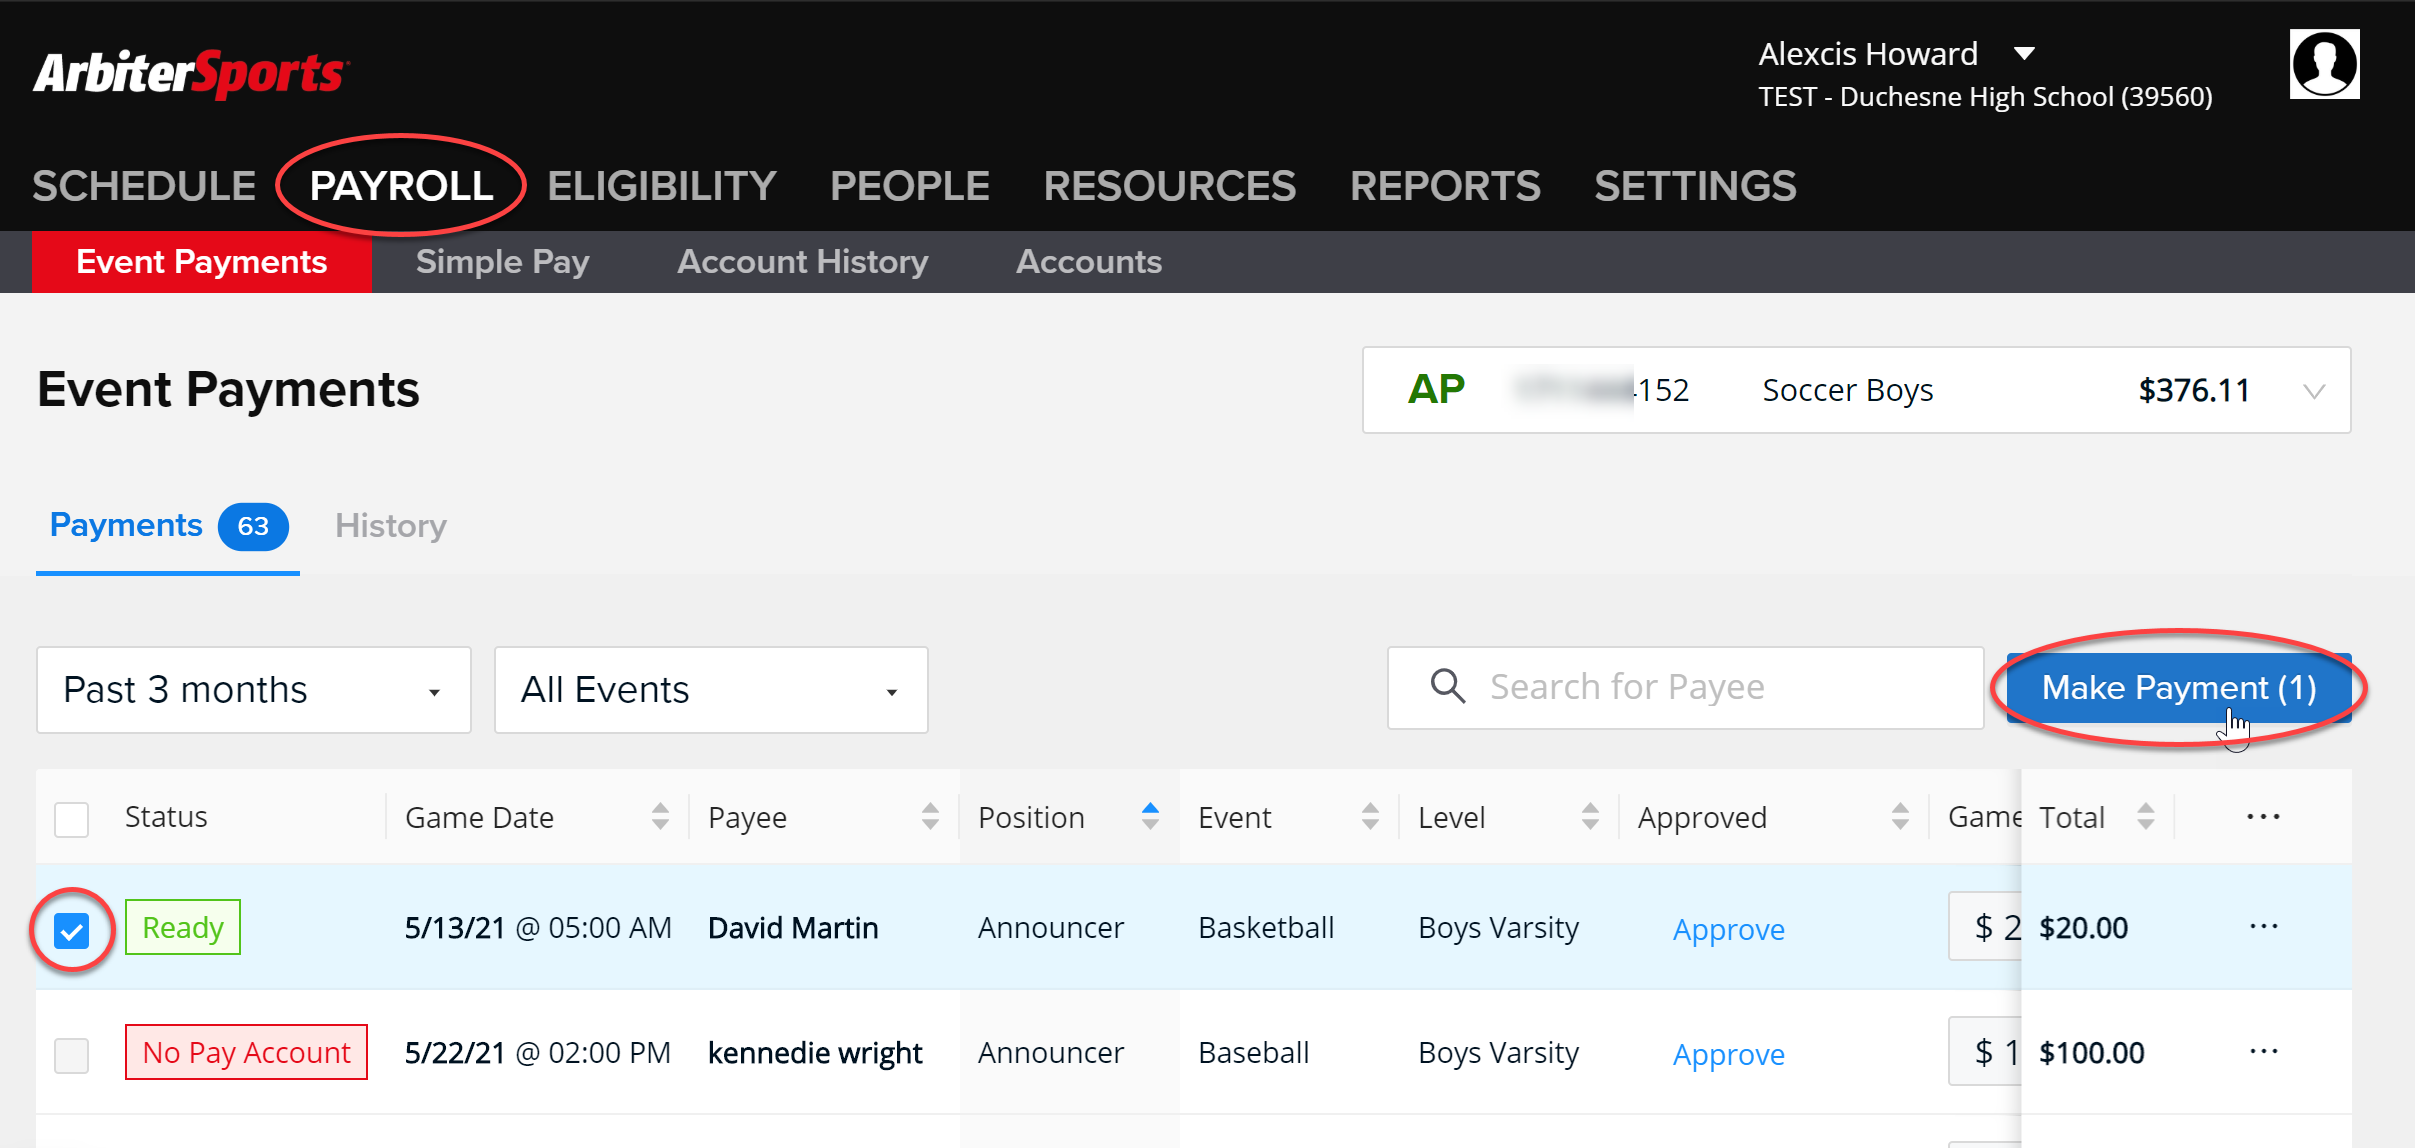Sort by Position column arrows

click(x=1150, y=817)
